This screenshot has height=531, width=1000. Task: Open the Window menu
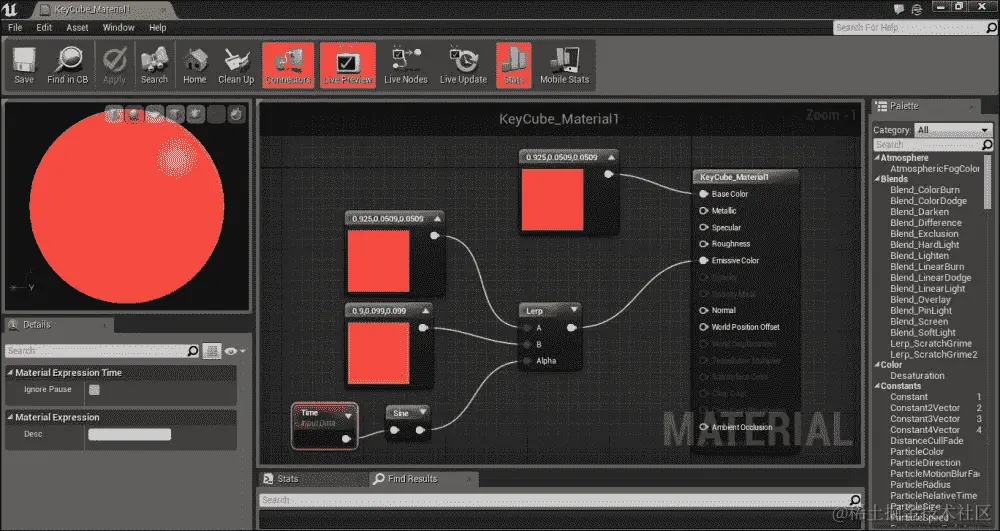click(x=119, y=27)
